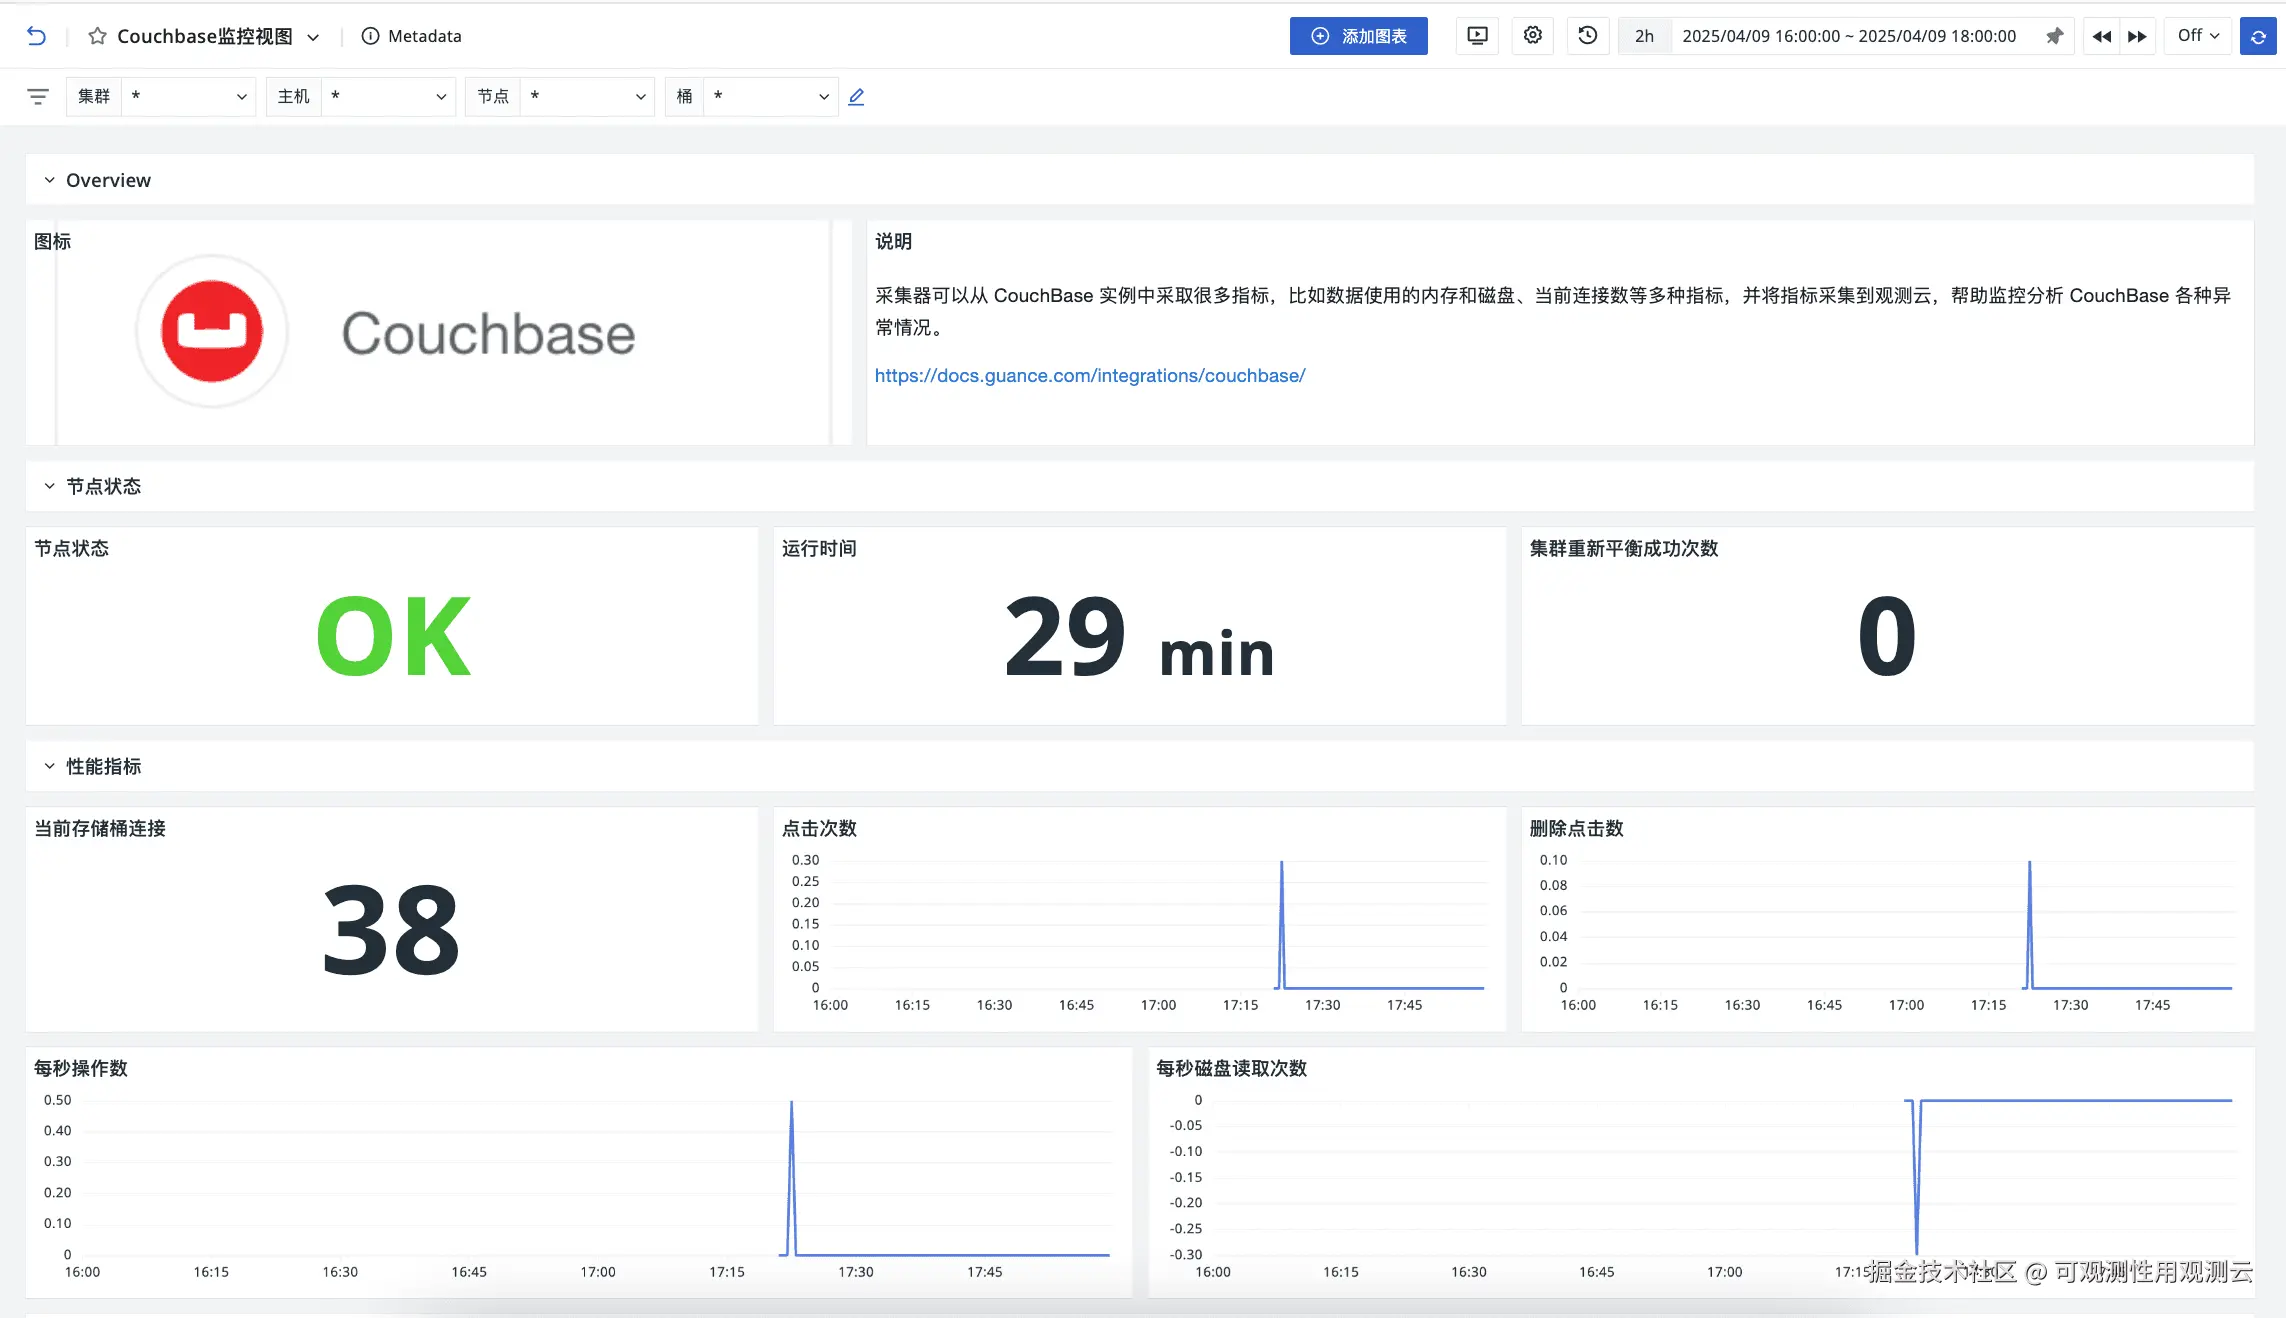
Task: Click the 说明 panel title
Action: pyautogui.click(x=893, y=241)
